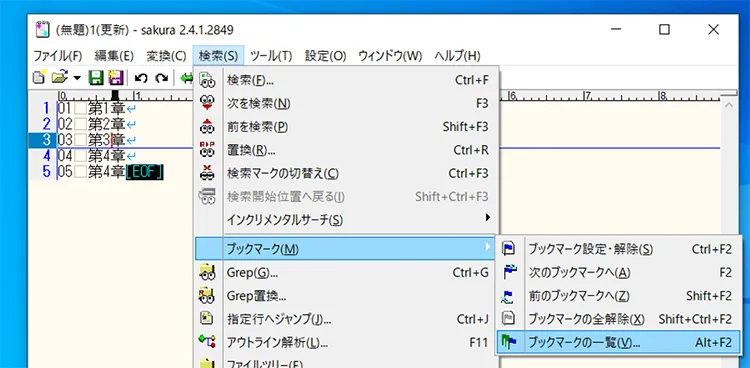Open the ヘルプ(H) menu
750x368 pixels.
[457, 56]
